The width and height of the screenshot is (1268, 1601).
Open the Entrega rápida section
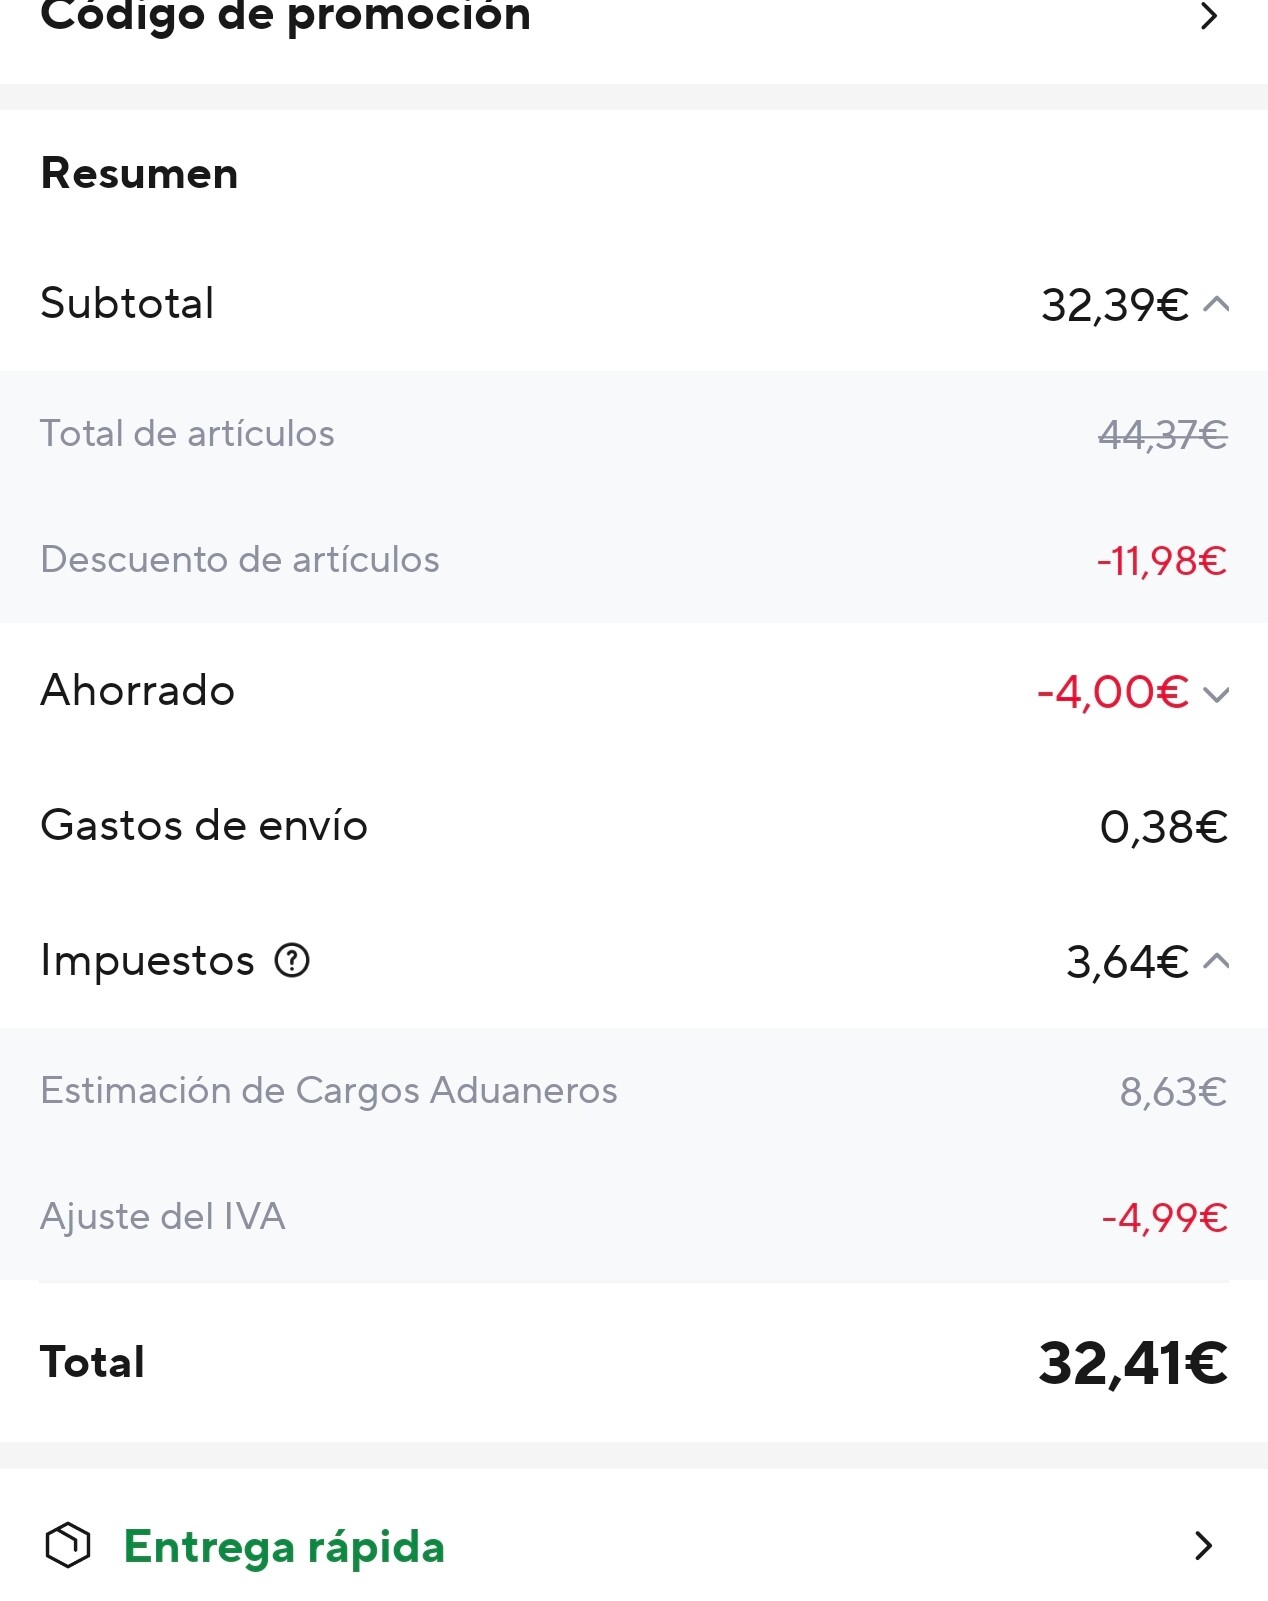coord(634,1545)
